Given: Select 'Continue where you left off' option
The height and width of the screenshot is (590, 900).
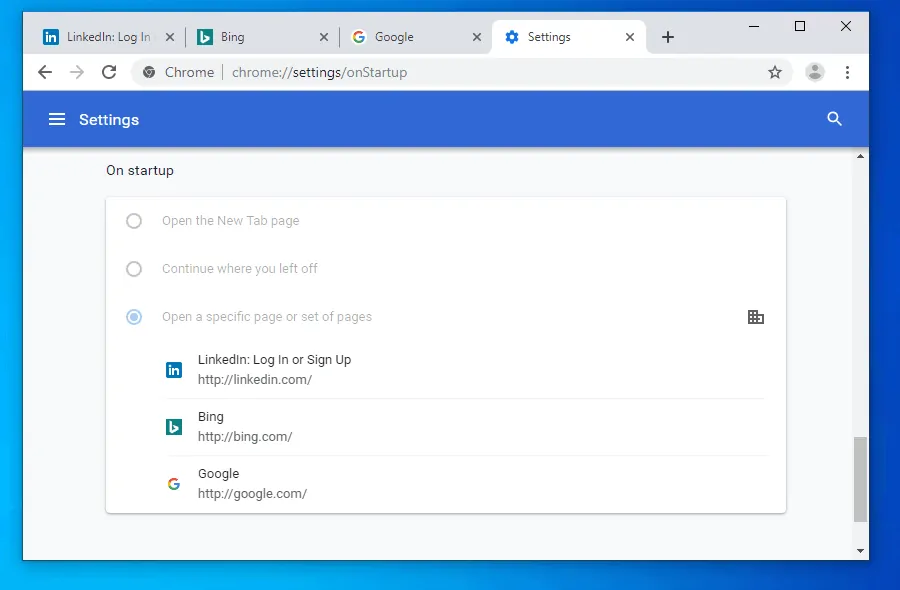Looking at the screenshot, I should (x=134, y=269).
